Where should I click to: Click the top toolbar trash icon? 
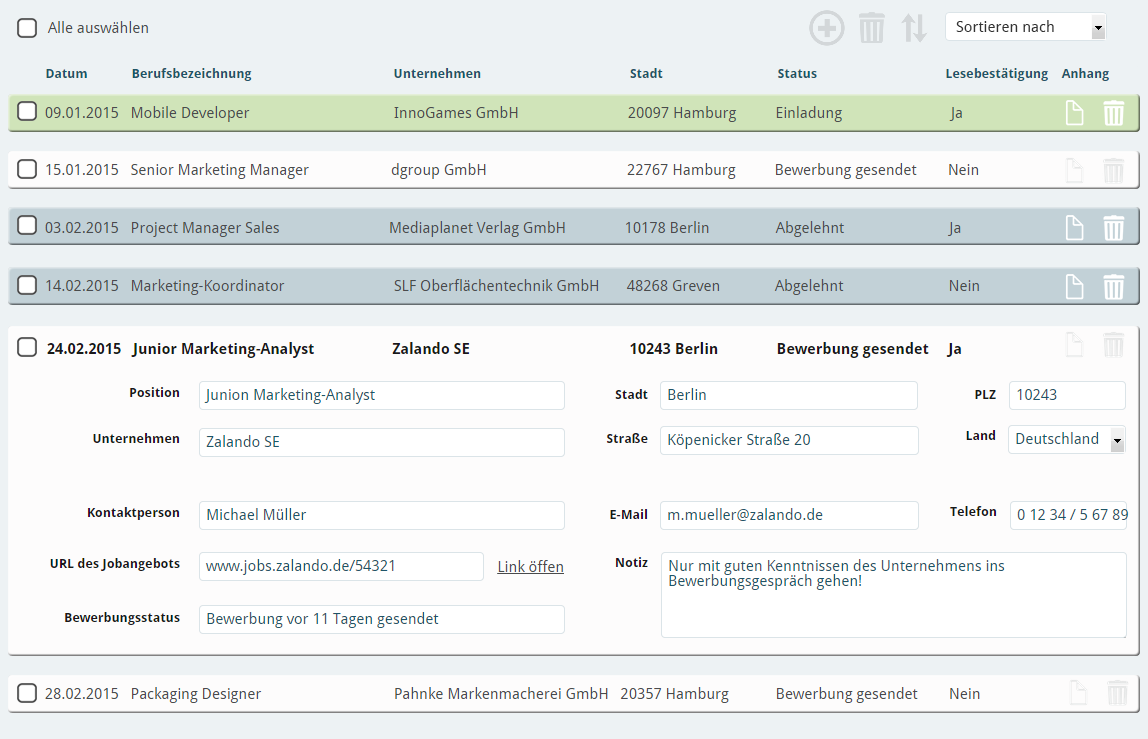[872, 28]
